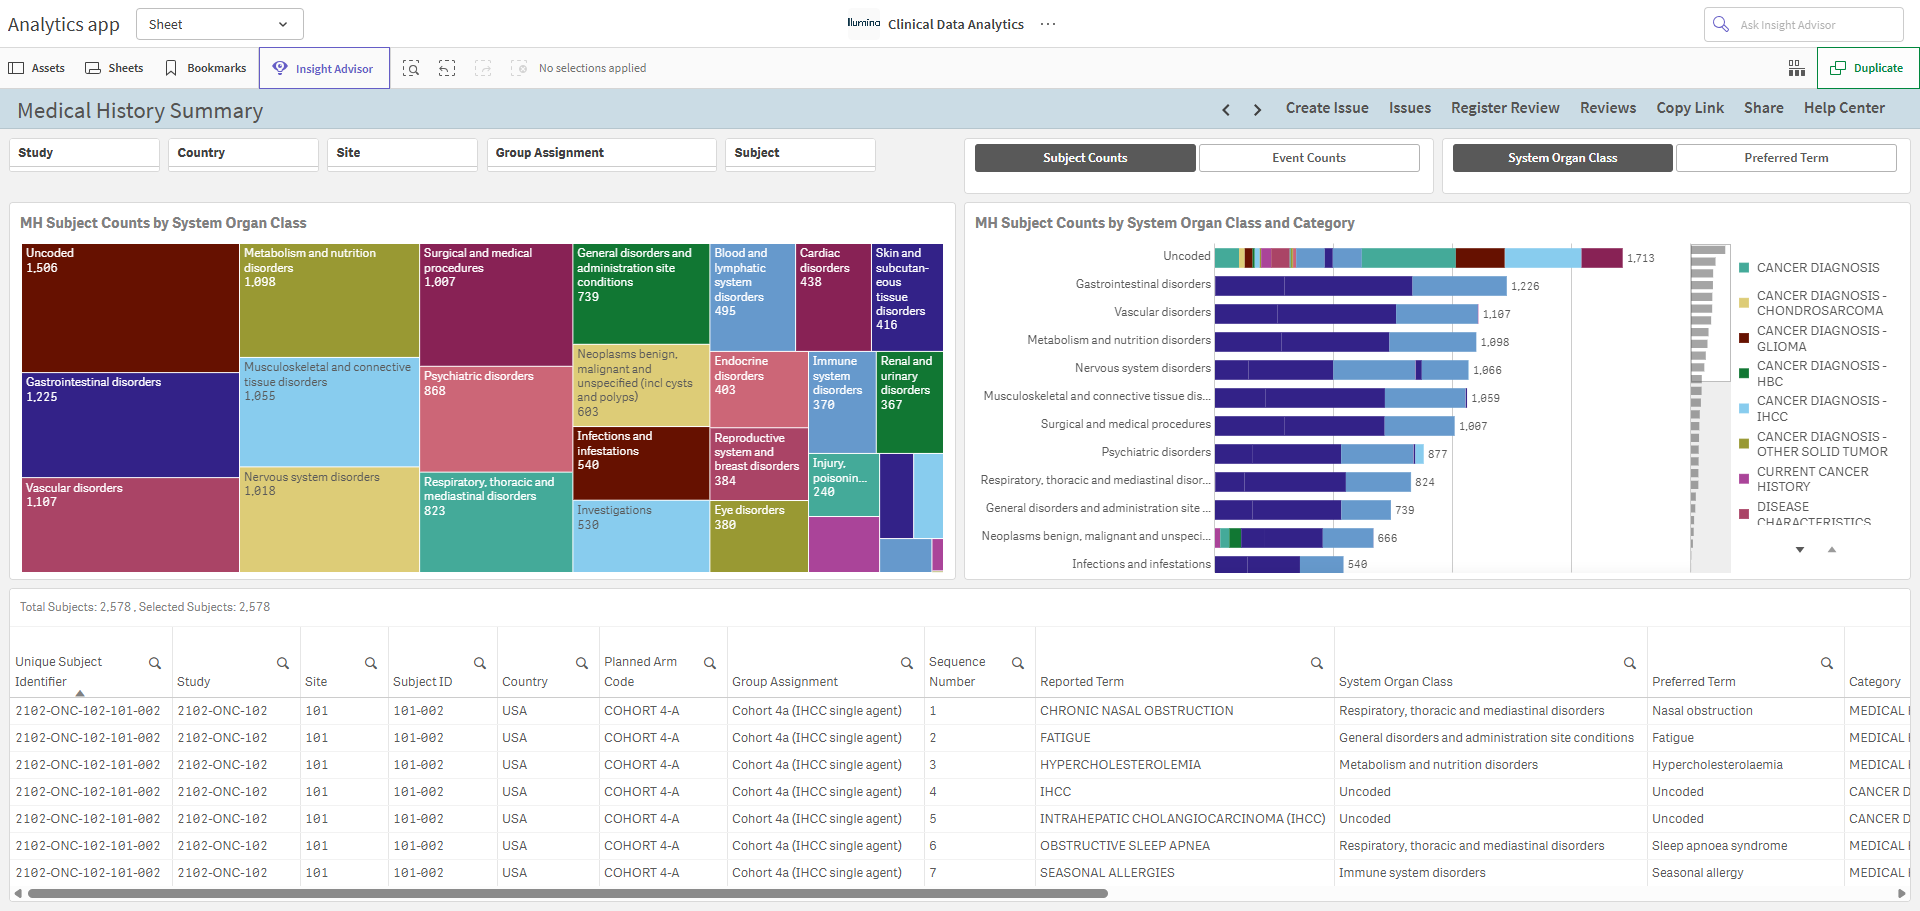
Task: Click the CANCER DIAGNOSIS - GLIOMA legend swatch
Action: [1744, 338]
